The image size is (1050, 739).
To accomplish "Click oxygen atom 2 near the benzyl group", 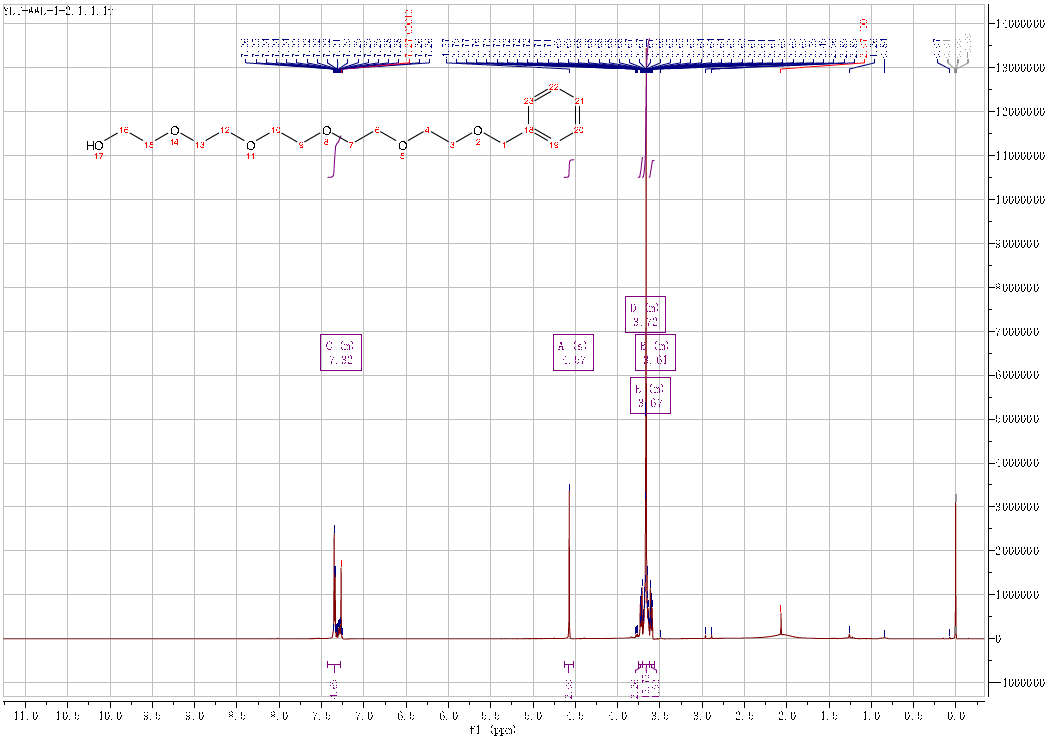I will (477, 131).
